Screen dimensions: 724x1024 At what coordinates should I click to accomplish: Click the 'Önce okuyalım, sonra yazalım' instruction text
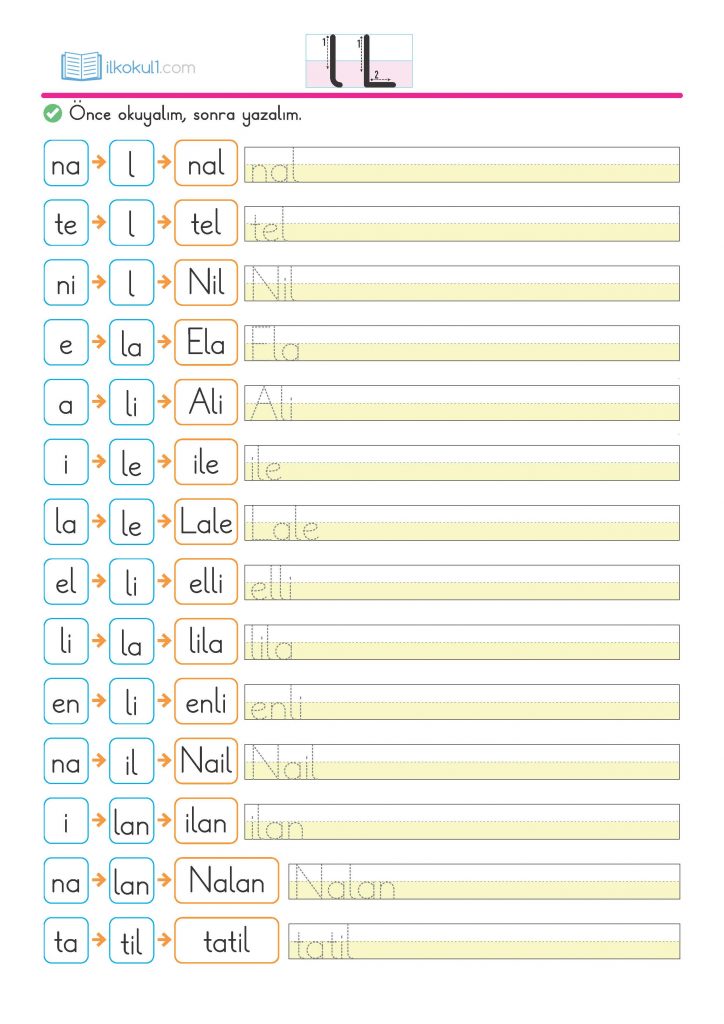pos(185,115)
